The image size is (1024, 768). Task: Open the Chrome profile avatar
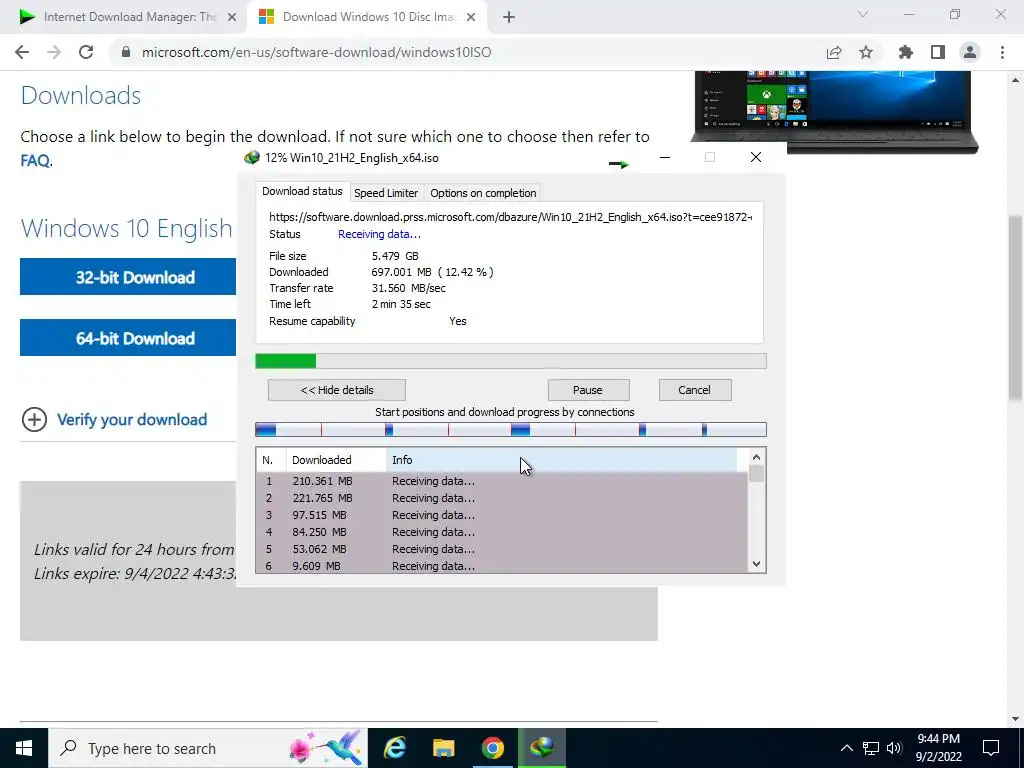pyautogui.click(x=970, y=52)
